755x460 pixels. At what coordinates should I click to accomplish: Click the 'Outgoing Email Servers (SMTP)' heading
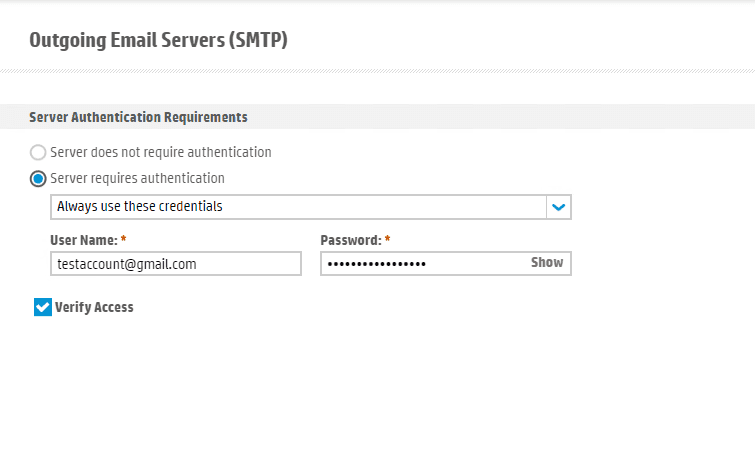click(x=159, y=40)
